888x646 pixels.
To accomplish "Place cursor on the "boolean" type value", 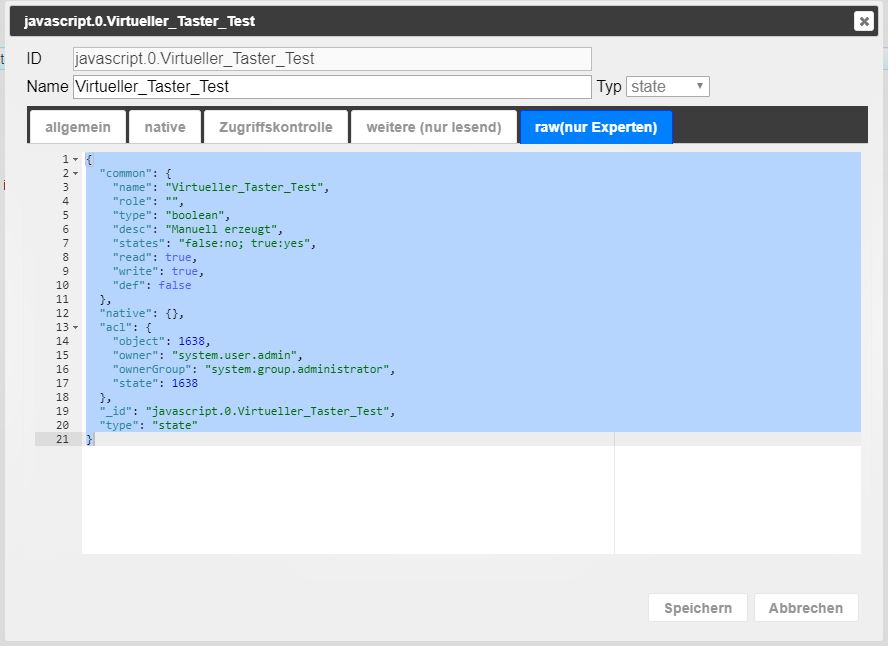I will [x=197, y=215].
